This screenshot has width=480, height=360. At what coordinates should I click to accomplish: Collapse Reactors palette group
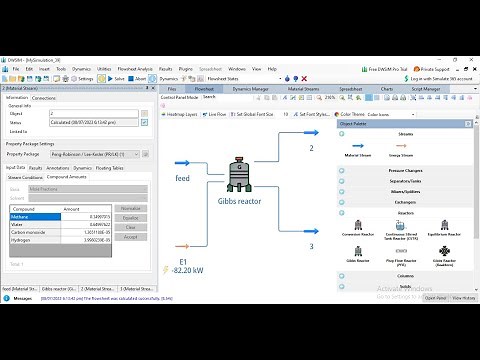(341, 213)
